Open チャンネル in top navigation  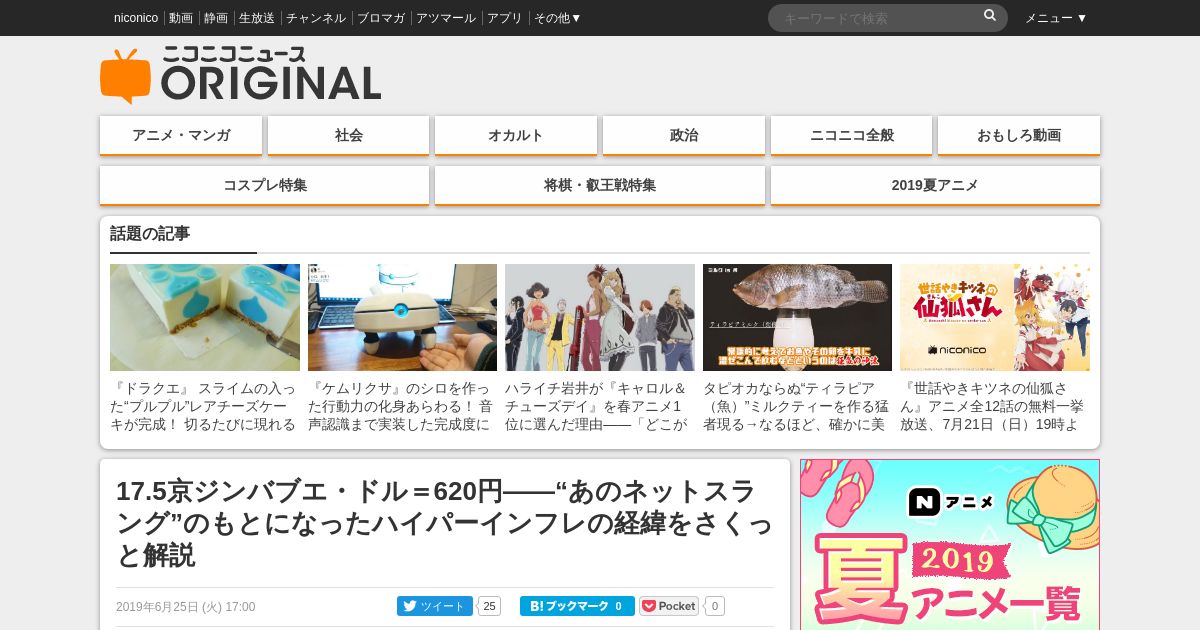pos(316,18)
